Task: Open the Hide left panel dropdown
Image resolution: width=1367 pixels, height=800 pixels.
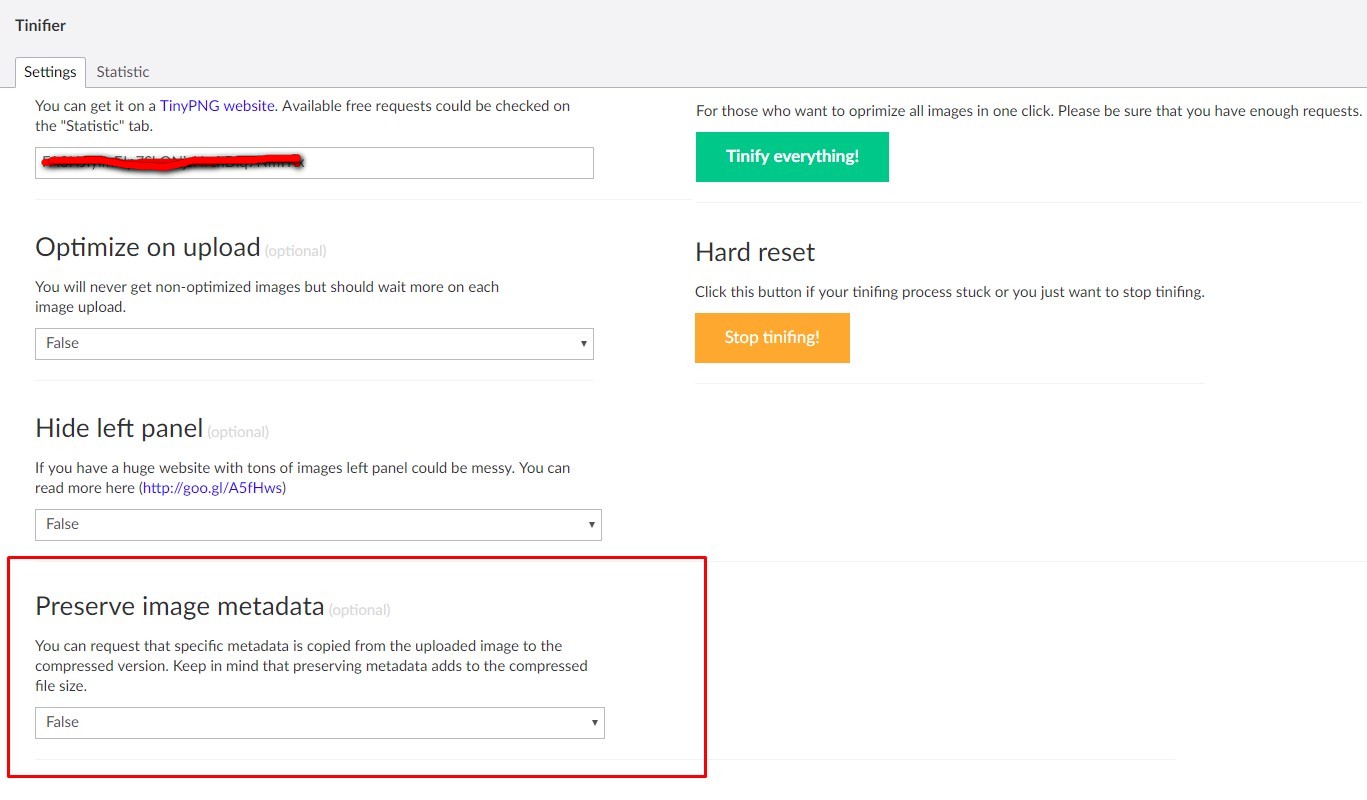Action: pos(318,524)
